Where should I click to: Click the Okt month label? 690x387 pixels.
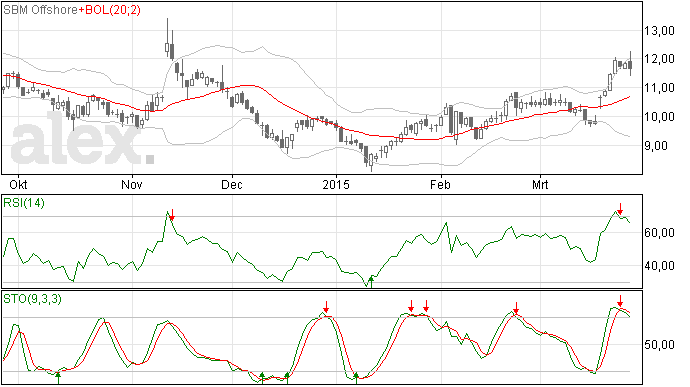pyautogui.click(x=18, y=184)
